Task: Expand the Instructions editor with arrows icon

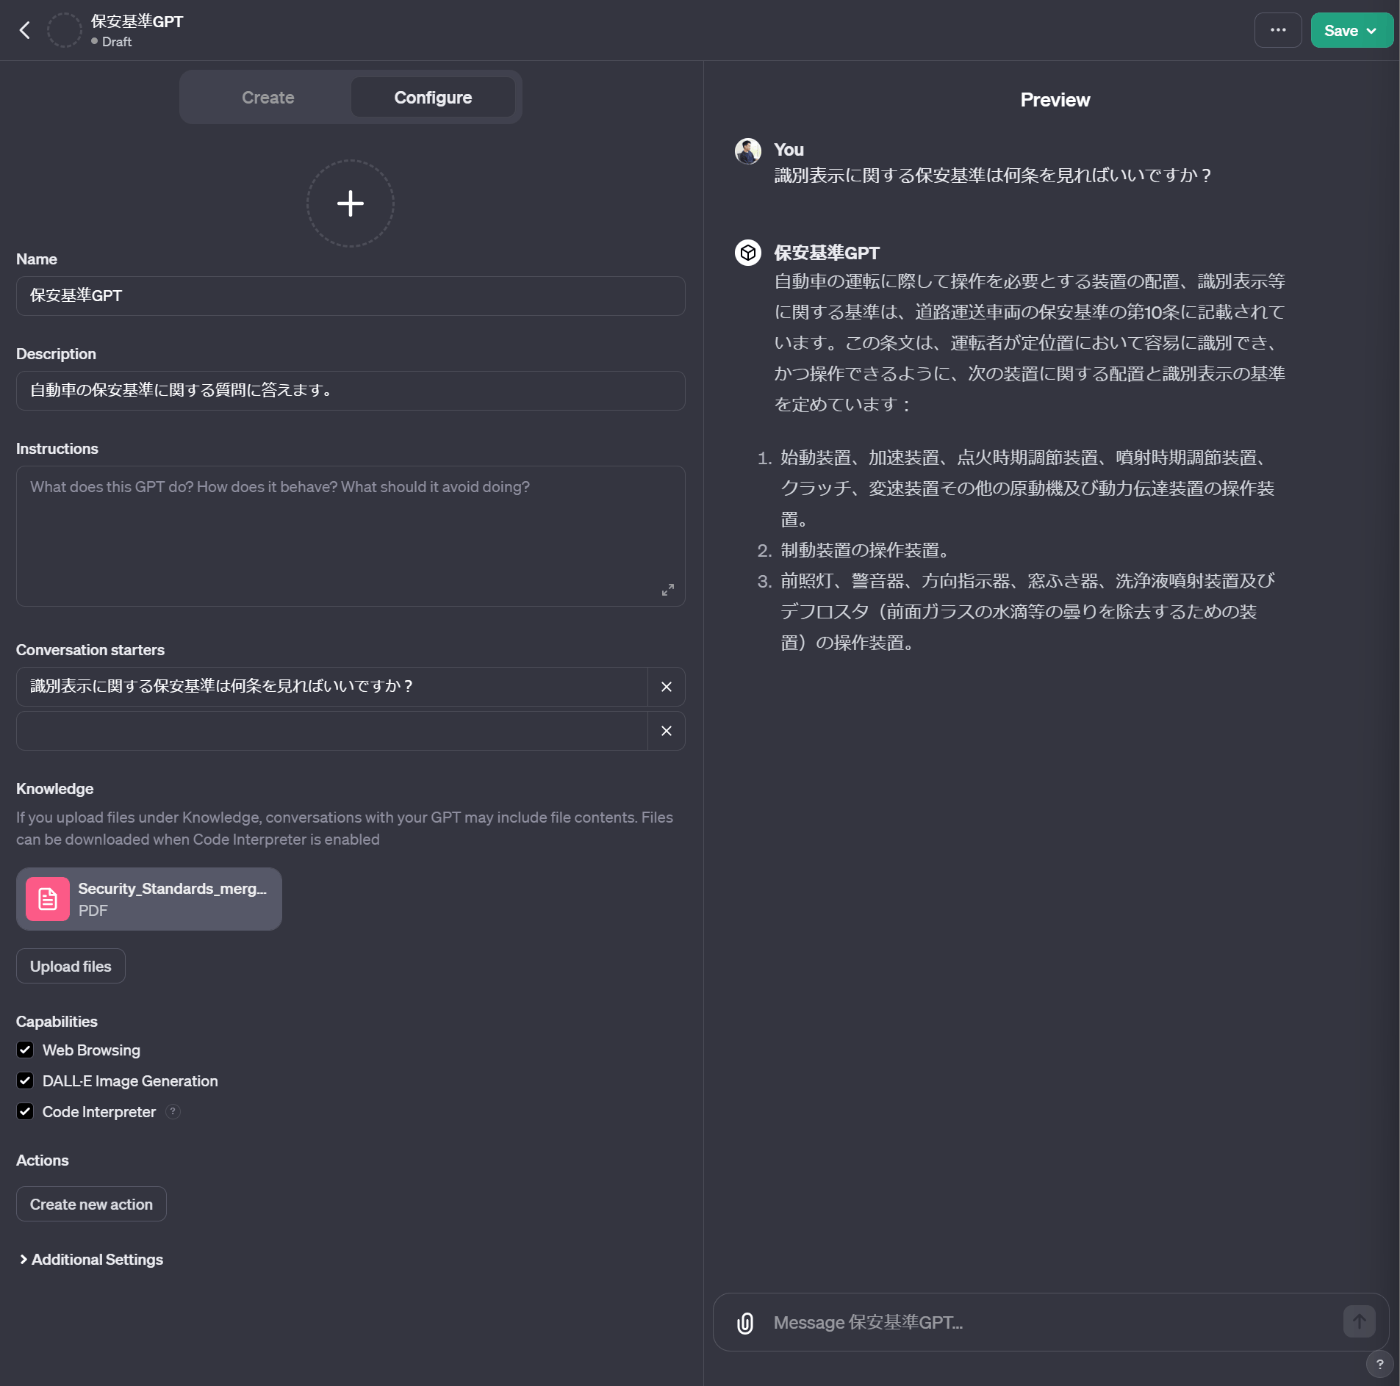Action: (x=667, y=590)
